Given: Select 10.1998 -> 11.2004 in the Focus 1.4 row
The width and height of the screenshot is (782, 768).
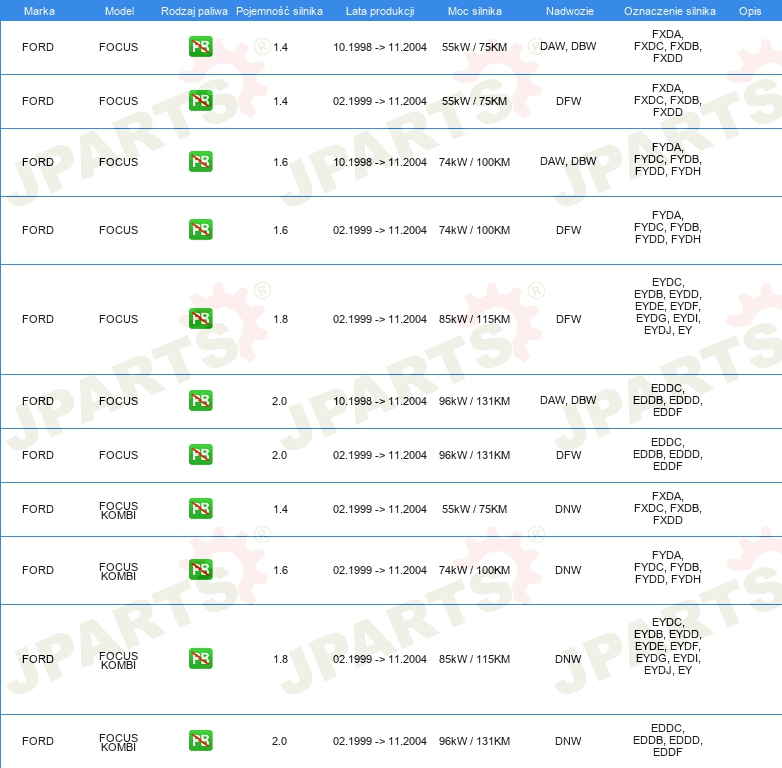Looking at the screenshot, I should click(x=380, y=47).
